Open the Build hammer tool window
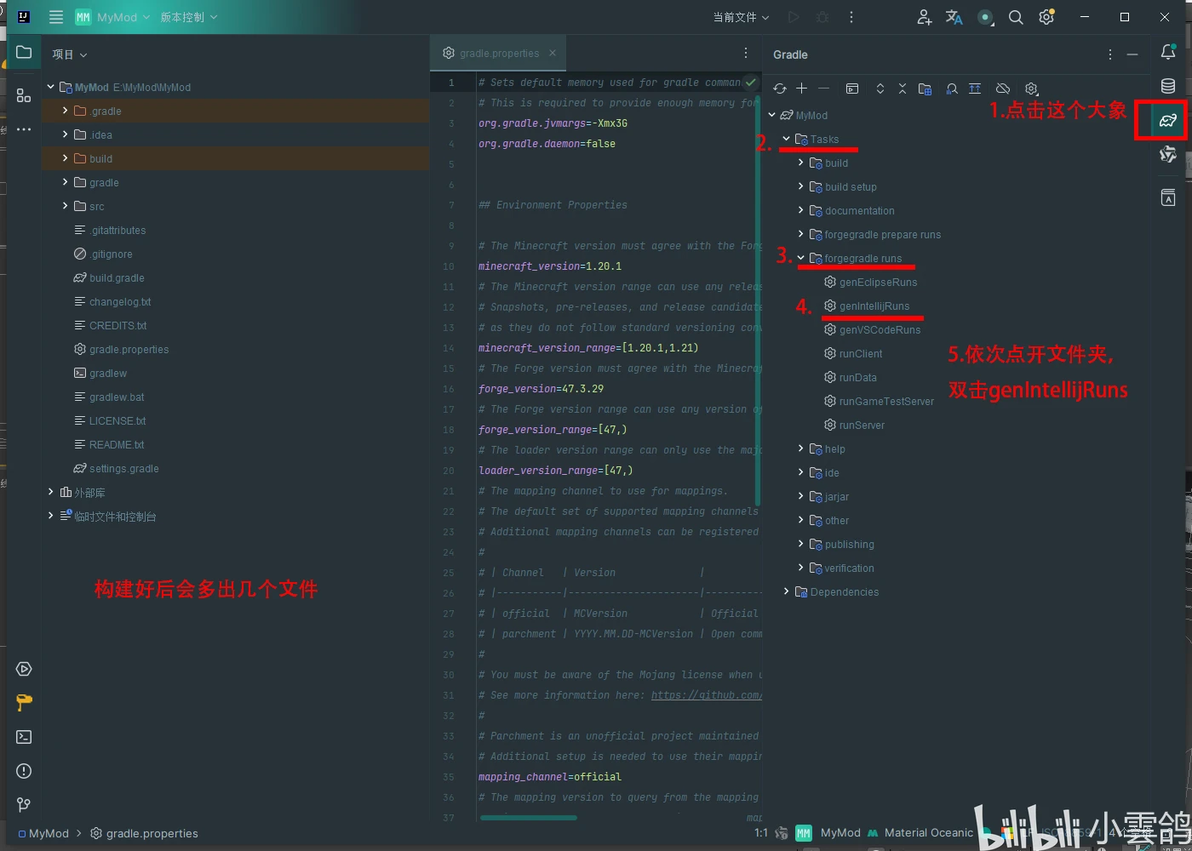Viewport: 1192px width, 851px height. (x=24, y=703)
